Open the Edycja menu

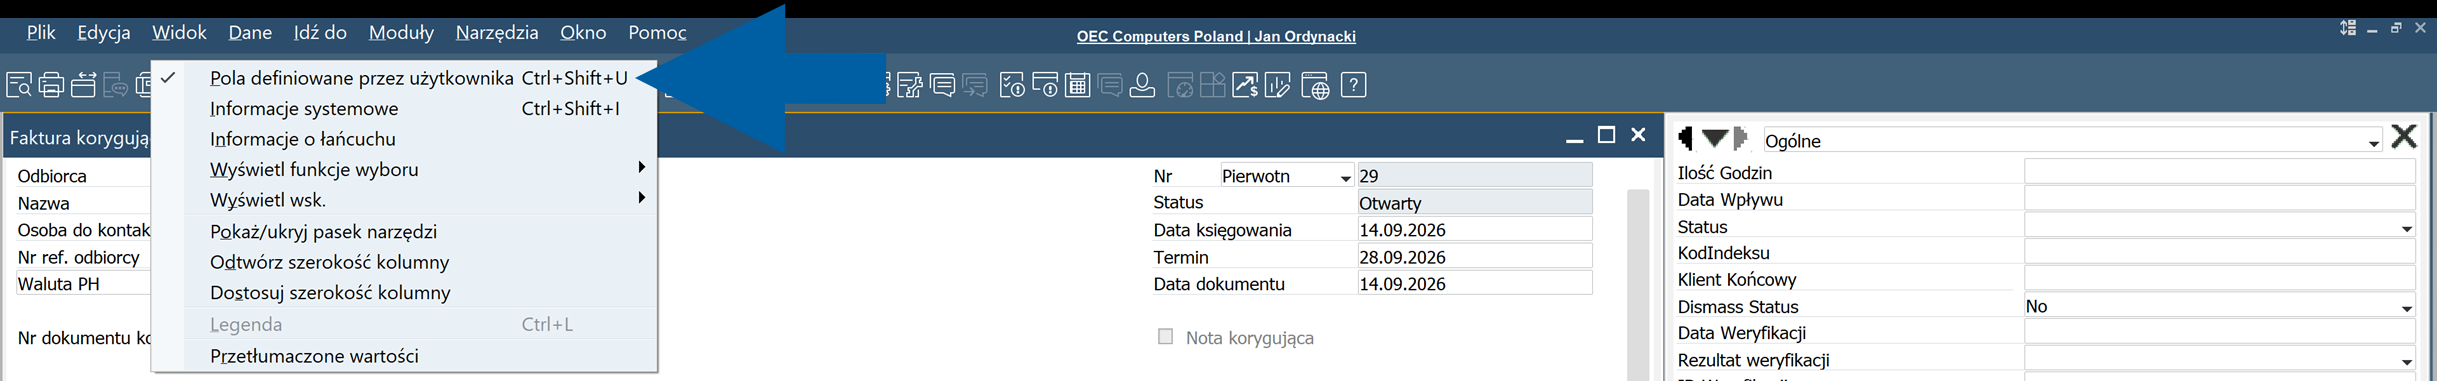pyautogui.click(x=104, y=33)
